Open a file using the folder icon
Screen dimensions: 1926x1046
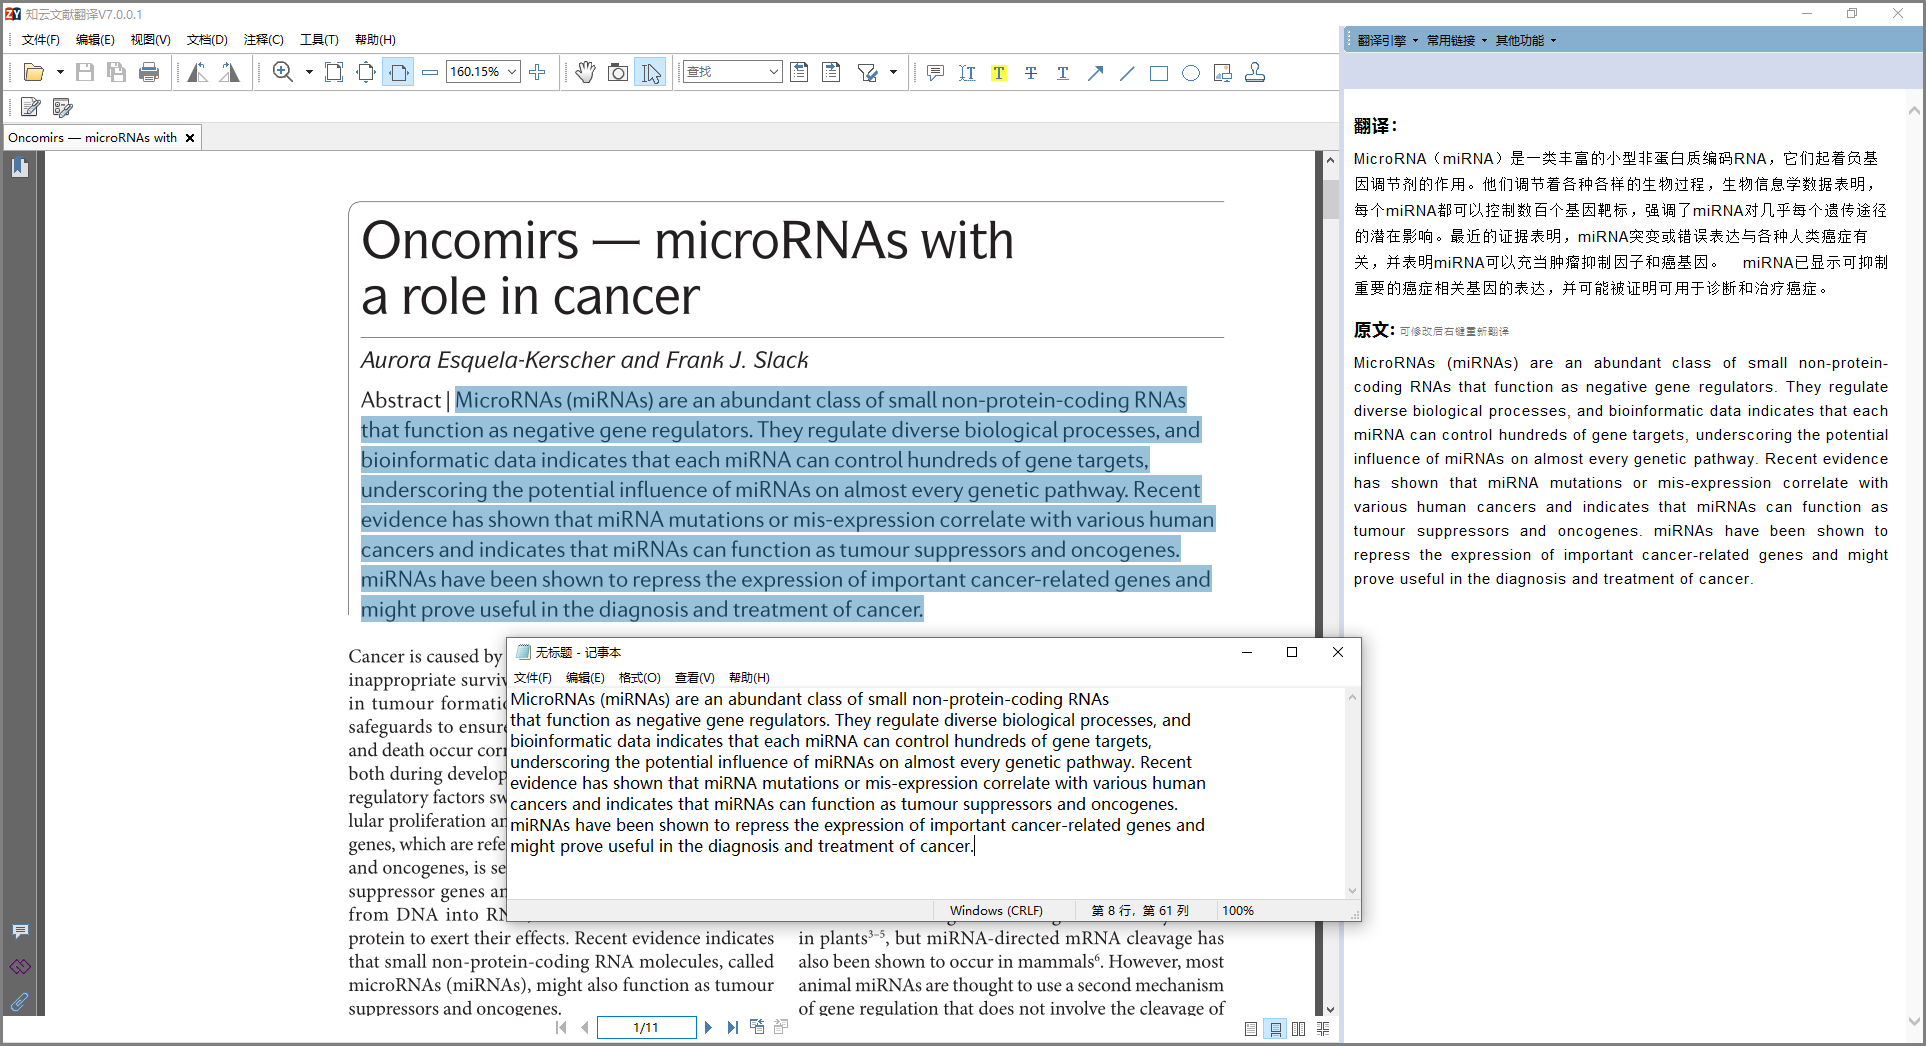coord(33,72)
